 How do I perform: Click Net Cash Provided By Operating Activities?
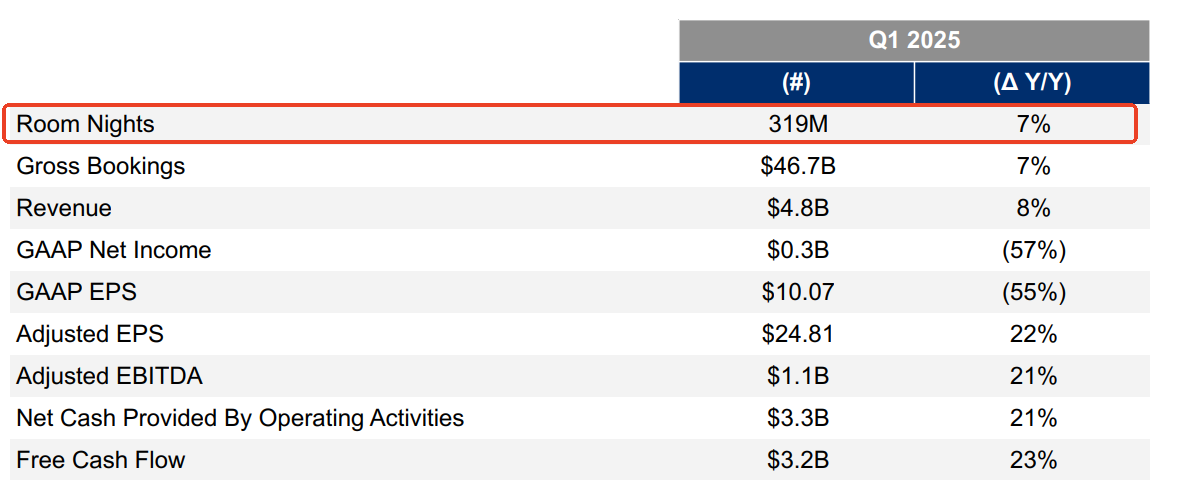pos(240,417)
